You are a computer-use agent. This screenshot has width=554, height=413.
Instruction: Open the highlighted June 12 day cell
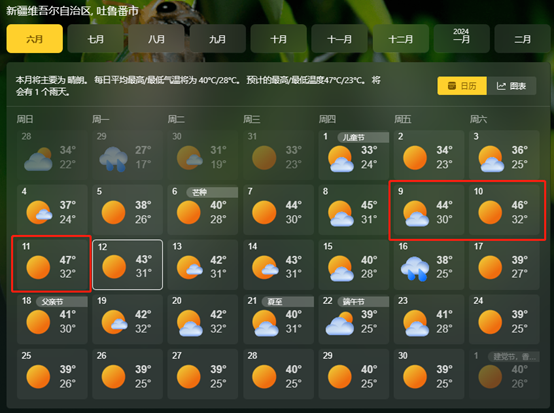pos(128,264)
